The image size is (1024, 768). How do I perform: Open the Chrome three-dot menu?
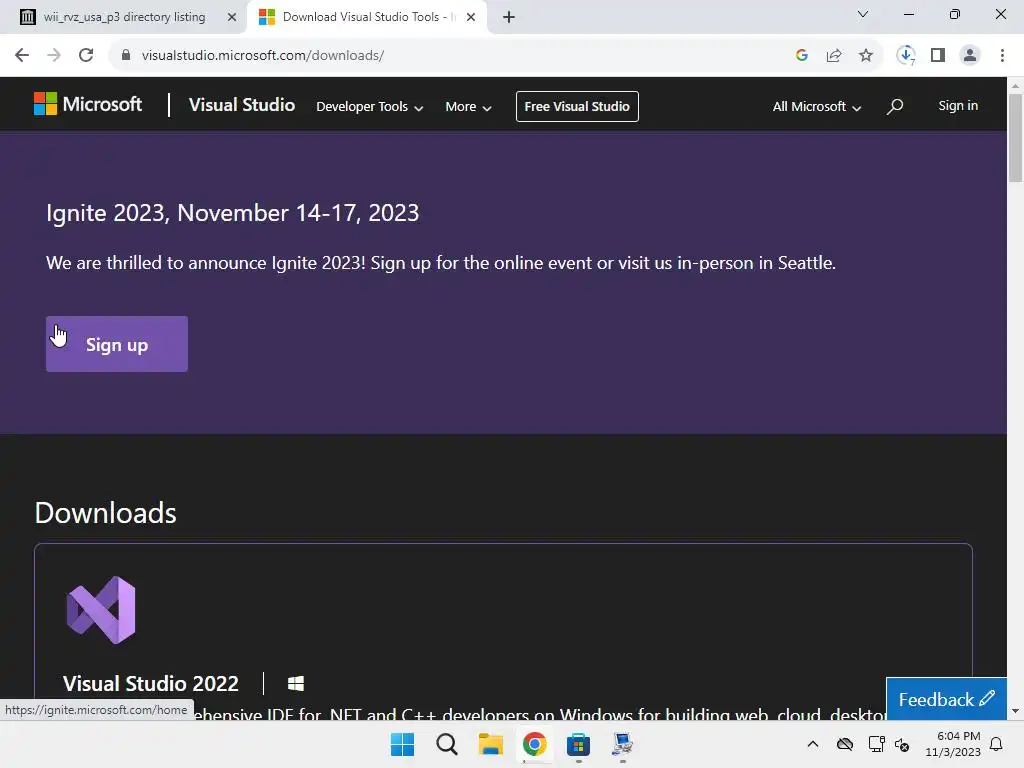tap(1002, 56)
